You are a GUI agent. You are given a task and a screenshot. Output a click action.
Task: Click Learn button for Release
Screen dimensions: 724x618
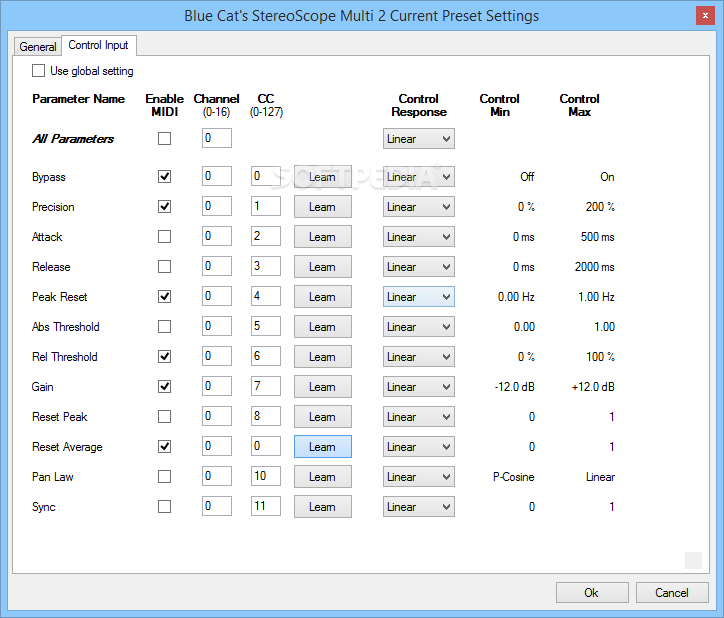point(323,267)
